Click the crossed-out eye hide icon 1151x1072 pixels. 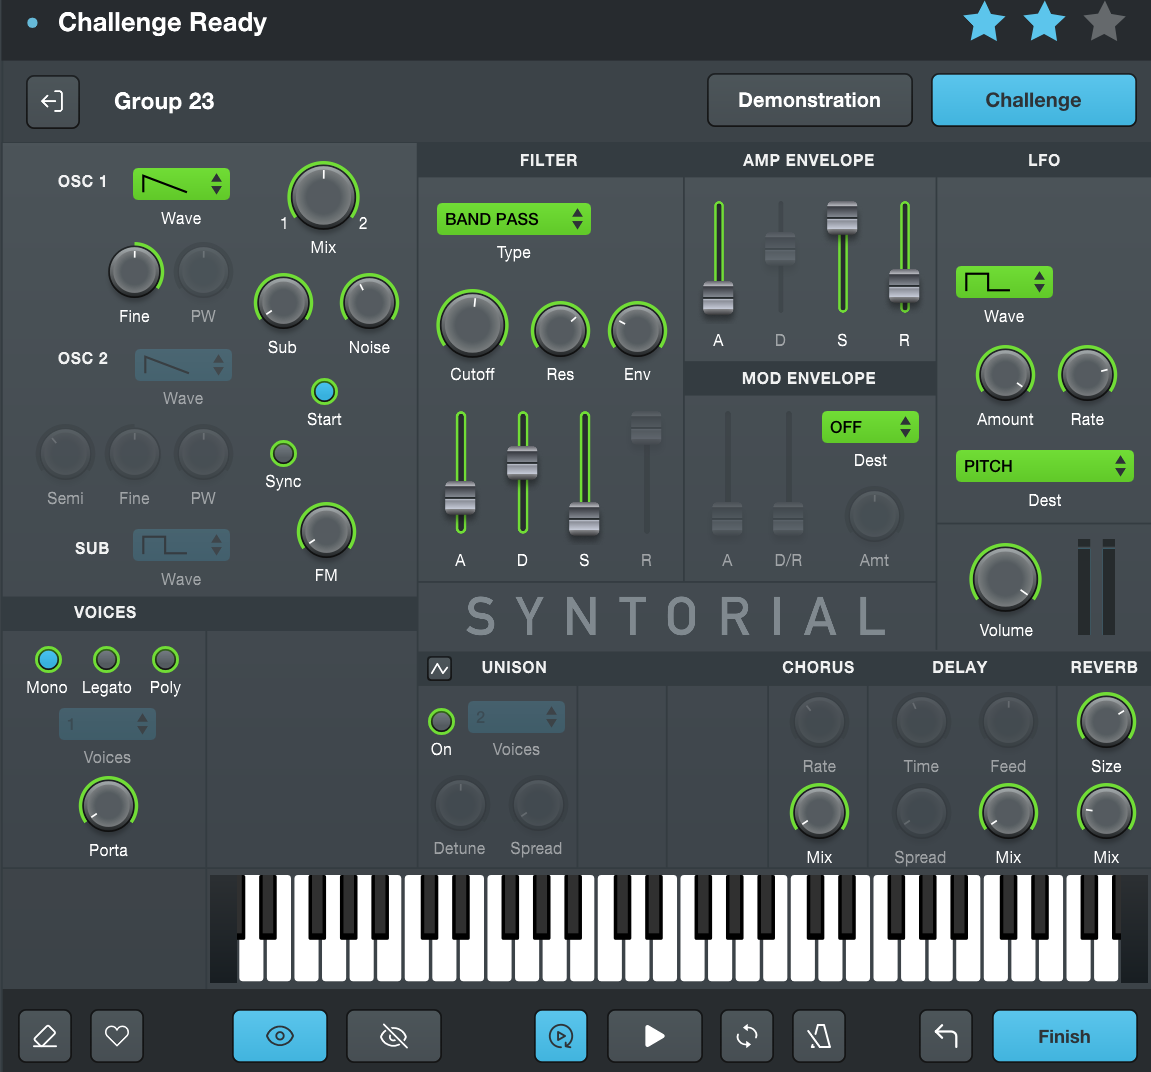click(394, 1036)
